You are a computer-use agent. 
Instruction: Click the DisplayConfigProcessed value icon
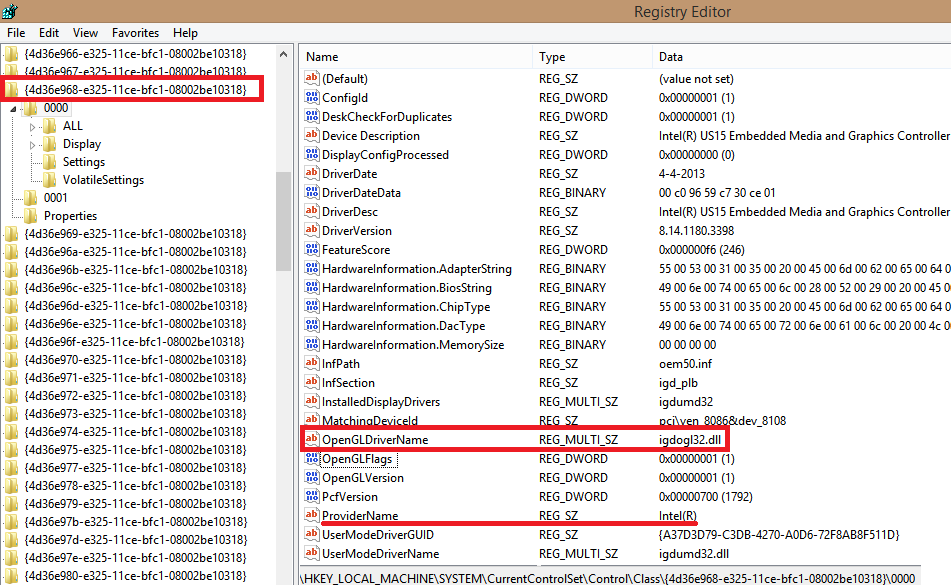pos(312,154)
